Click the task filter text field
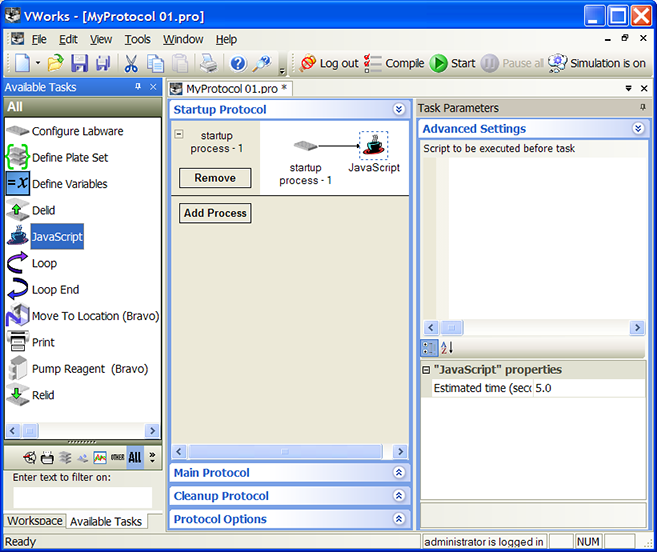 [82, 497]
